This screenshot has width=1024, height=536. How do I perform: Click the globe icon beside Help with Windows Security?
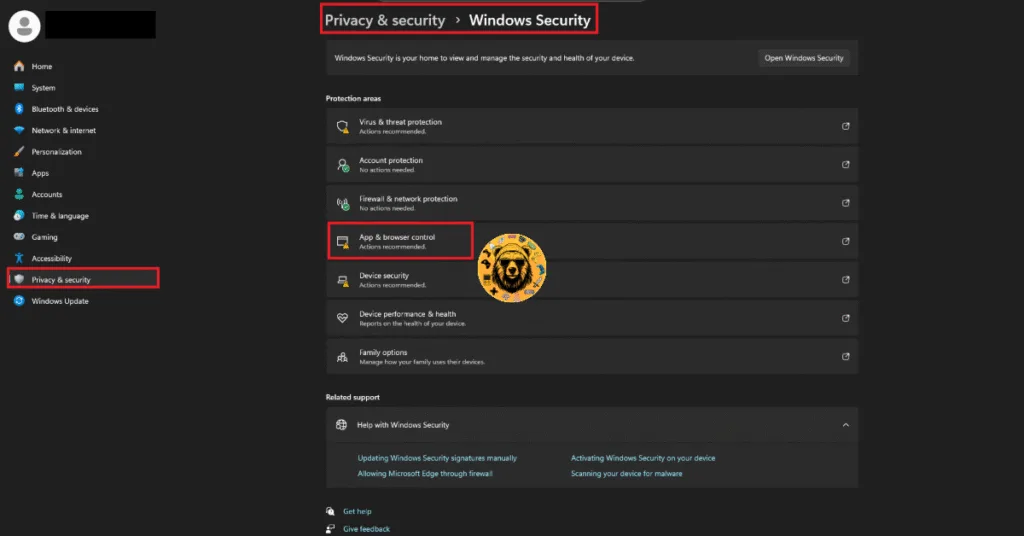[342, 425]
